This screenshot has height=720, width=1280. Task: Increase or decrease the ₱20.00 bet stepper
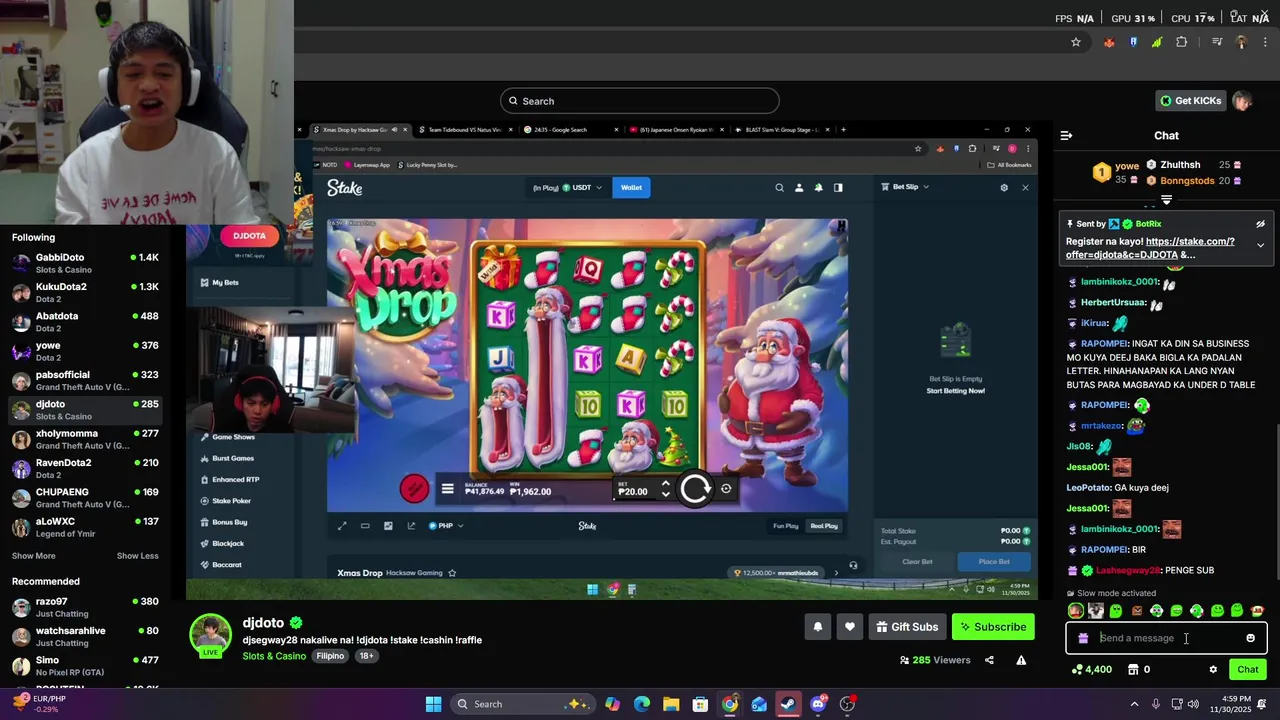(666, 489)
